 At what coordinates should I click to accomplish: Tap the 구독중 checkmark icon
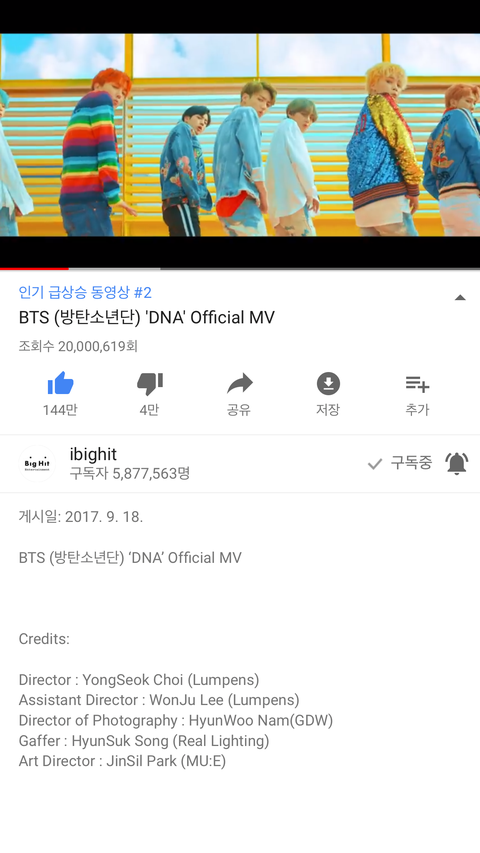[x=375, y=463]
